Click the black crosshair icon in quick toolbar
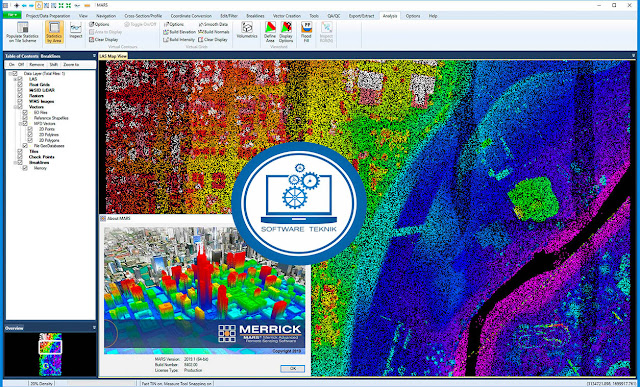Screen dimensions: 640x387 pyautogui.click(x=17, y=6)
